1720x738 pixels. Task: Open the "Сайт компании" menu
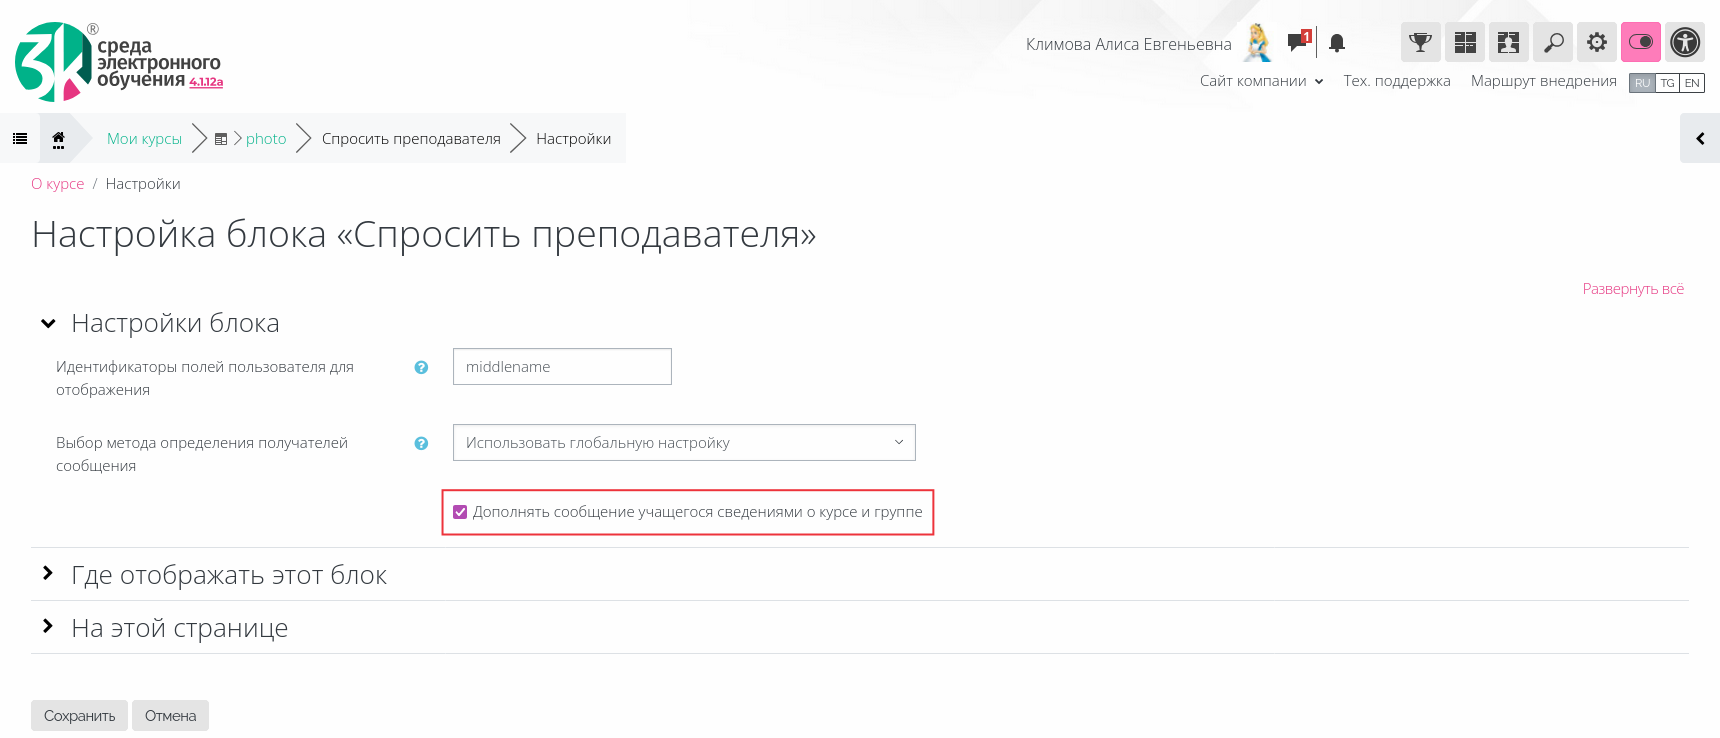[1261, 81]
